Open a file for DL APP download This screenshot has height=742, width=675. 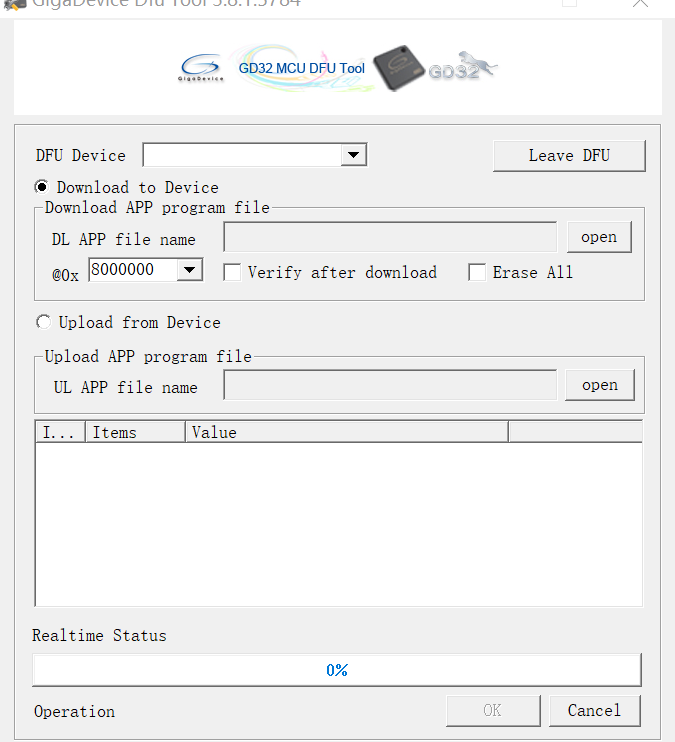[x=599, y=237]
